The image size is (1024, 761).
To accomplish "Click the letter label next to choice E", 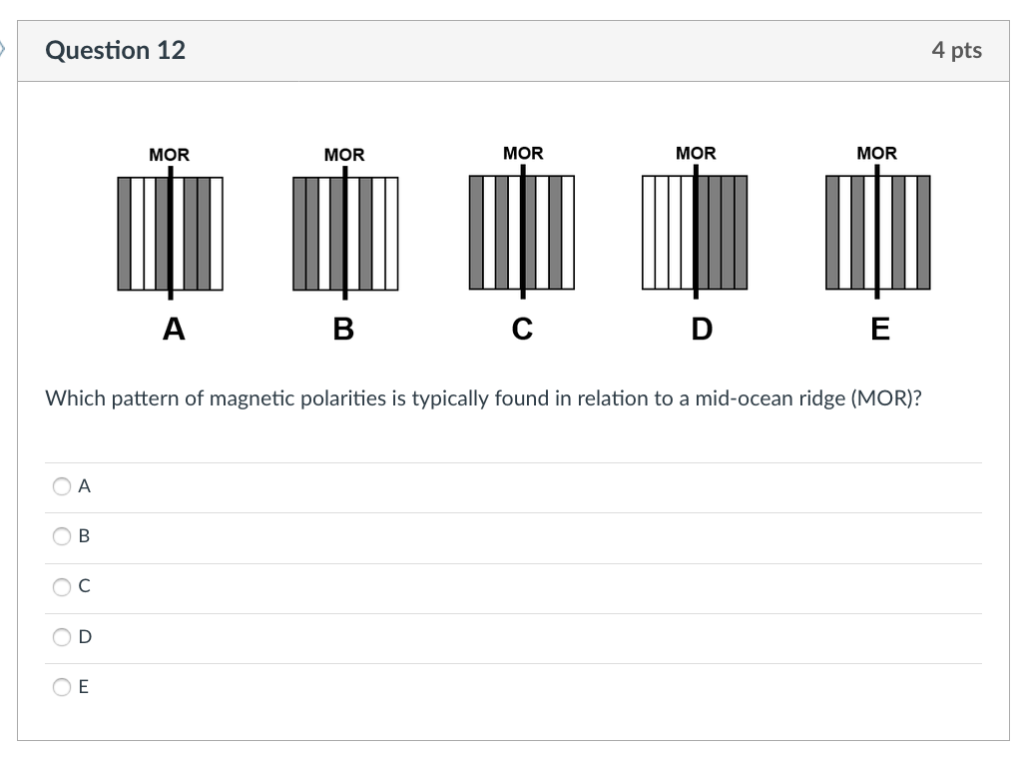I will click(84, 687).
